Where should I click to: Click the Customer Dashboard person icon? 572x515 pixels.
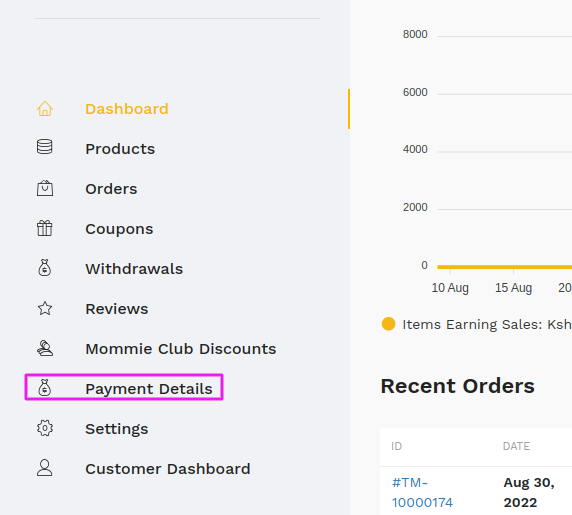pyautogui.click(x=45, y=468)
